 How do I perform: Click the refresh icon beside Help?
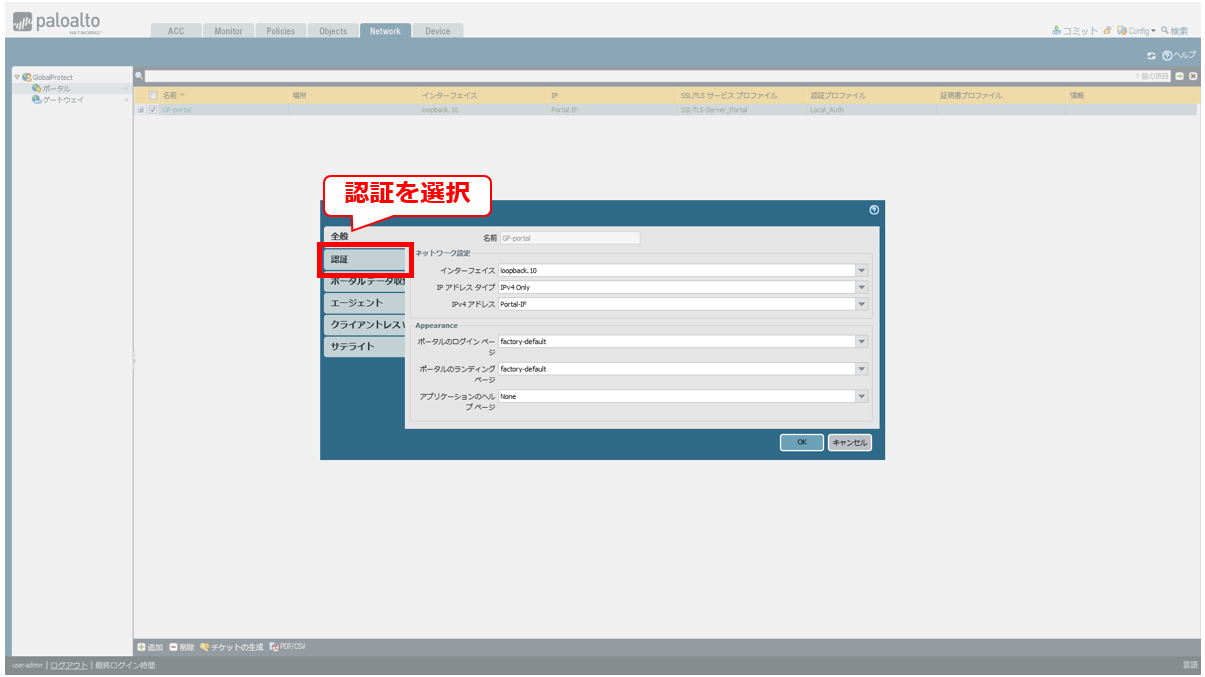1151,55
